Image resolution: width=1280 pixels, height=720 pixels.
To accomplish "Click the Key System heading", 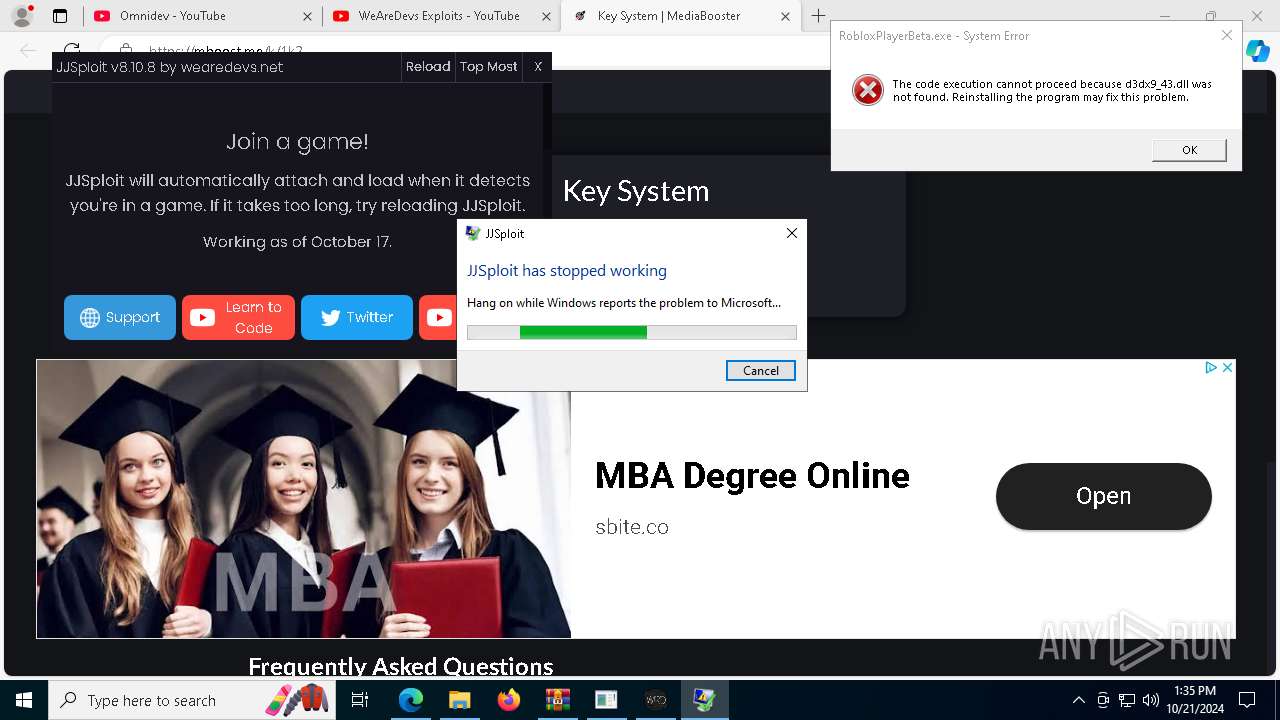I will coord(636,190).
